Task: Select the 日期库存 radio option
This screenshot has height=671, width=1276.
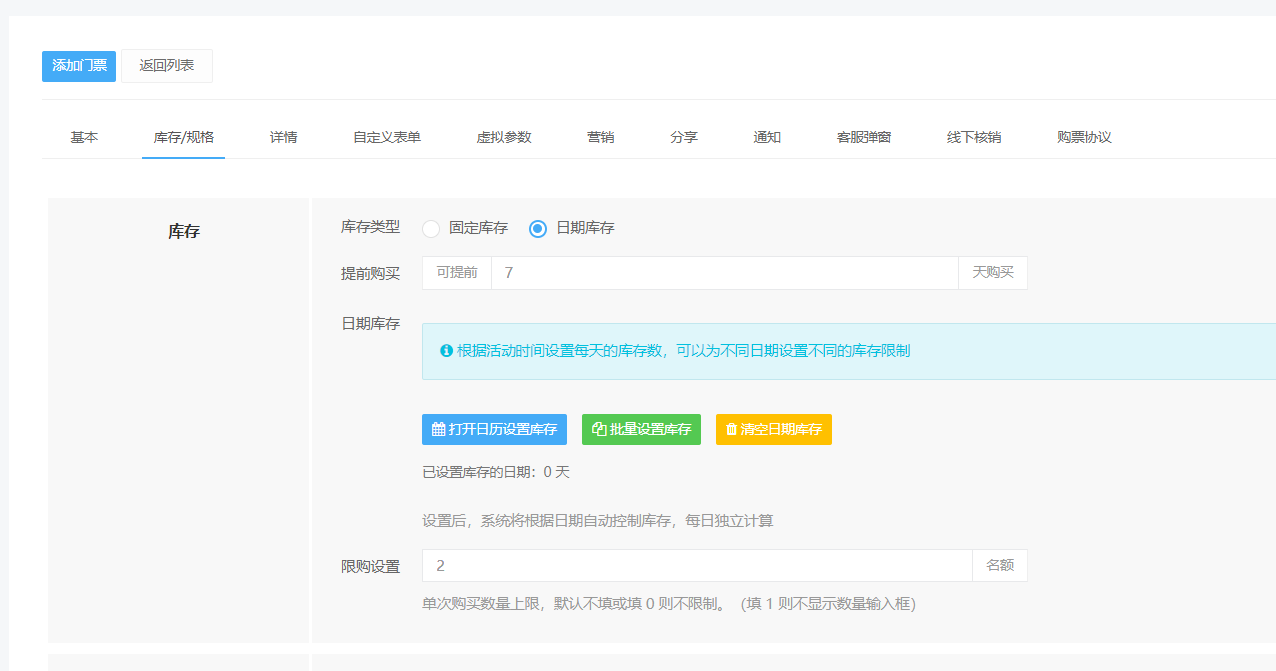Action: pos(538,228)
